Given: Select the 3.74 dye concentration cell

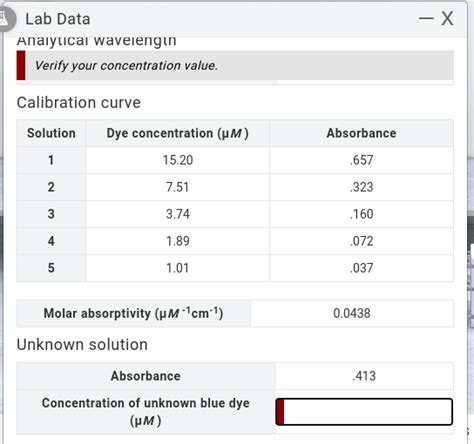Looking at the screenshot, I should tap(177, 214).
